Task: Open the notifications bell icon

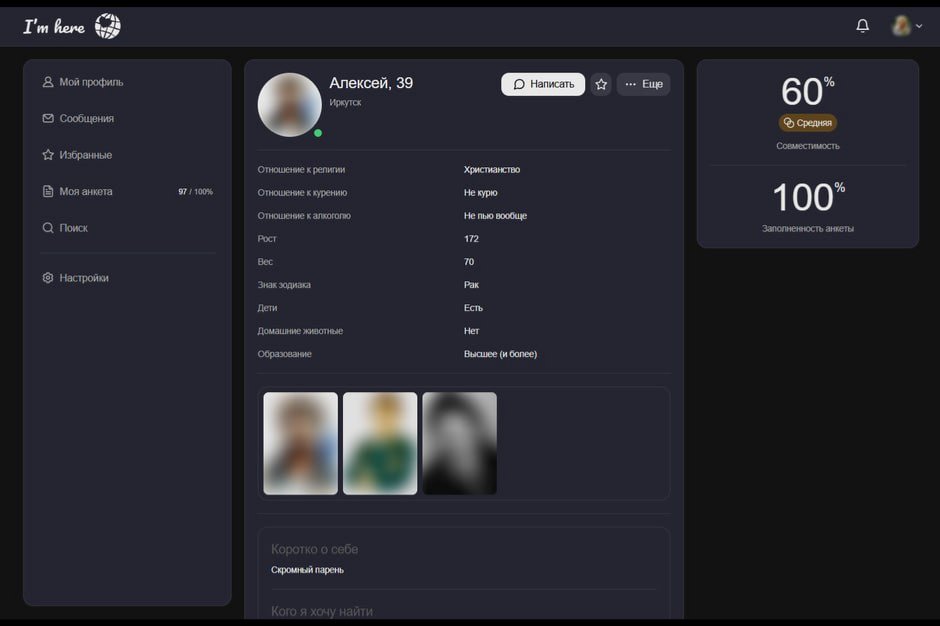Action: (x=862, y=26)
